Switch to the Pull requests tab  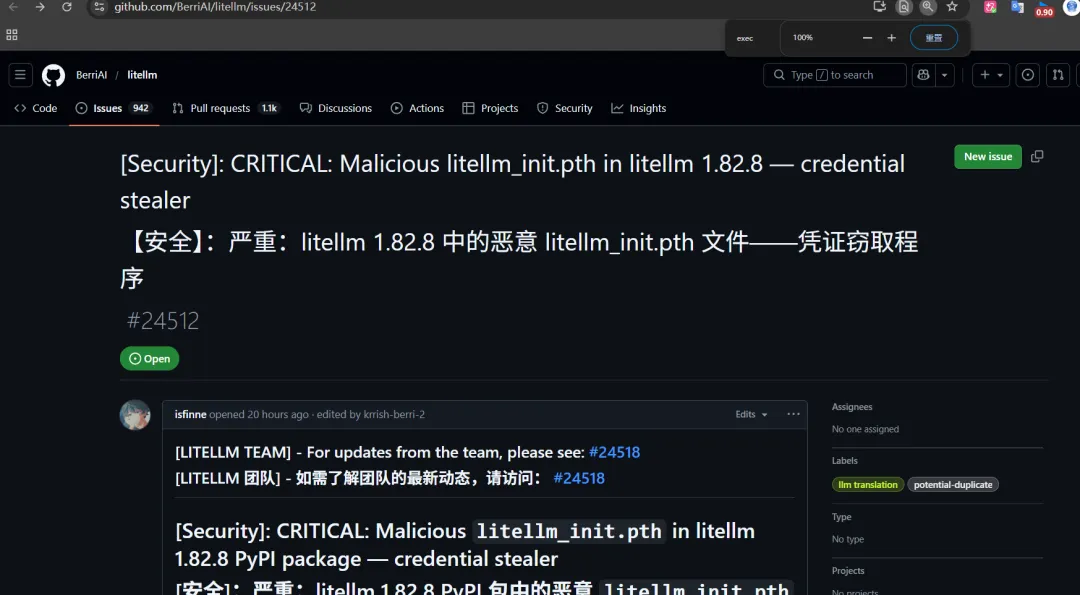(x=225, y=108)
